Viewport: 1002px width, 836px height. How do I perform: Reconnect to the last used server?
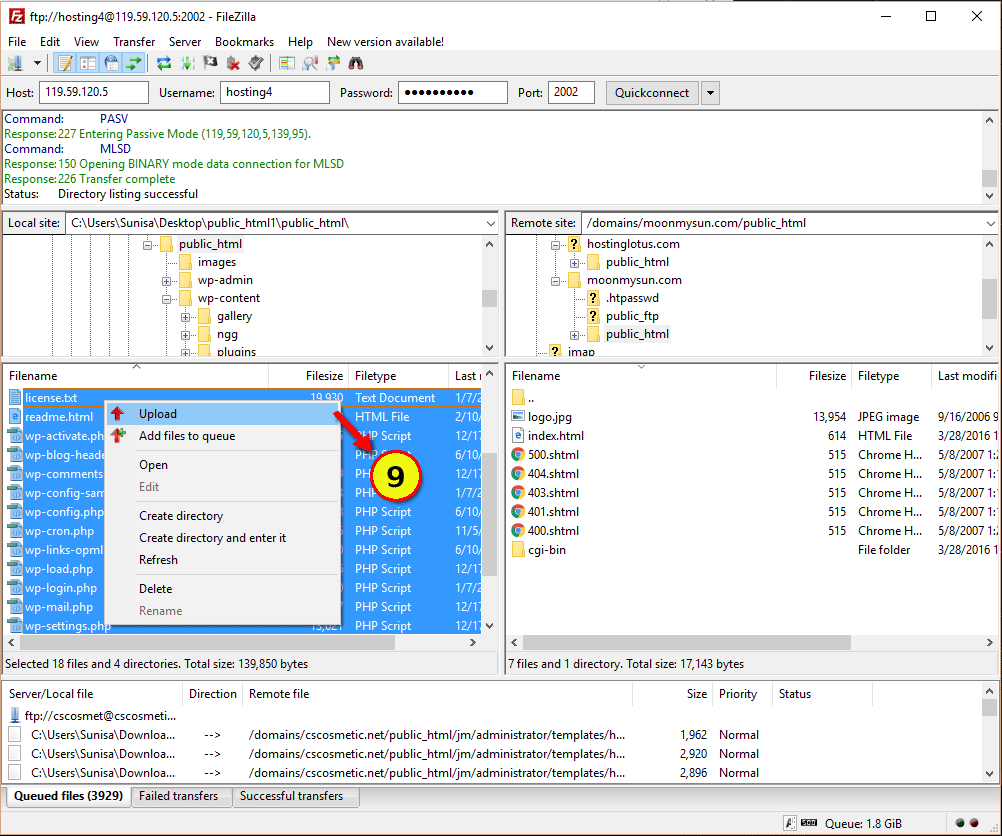point(256,63)
